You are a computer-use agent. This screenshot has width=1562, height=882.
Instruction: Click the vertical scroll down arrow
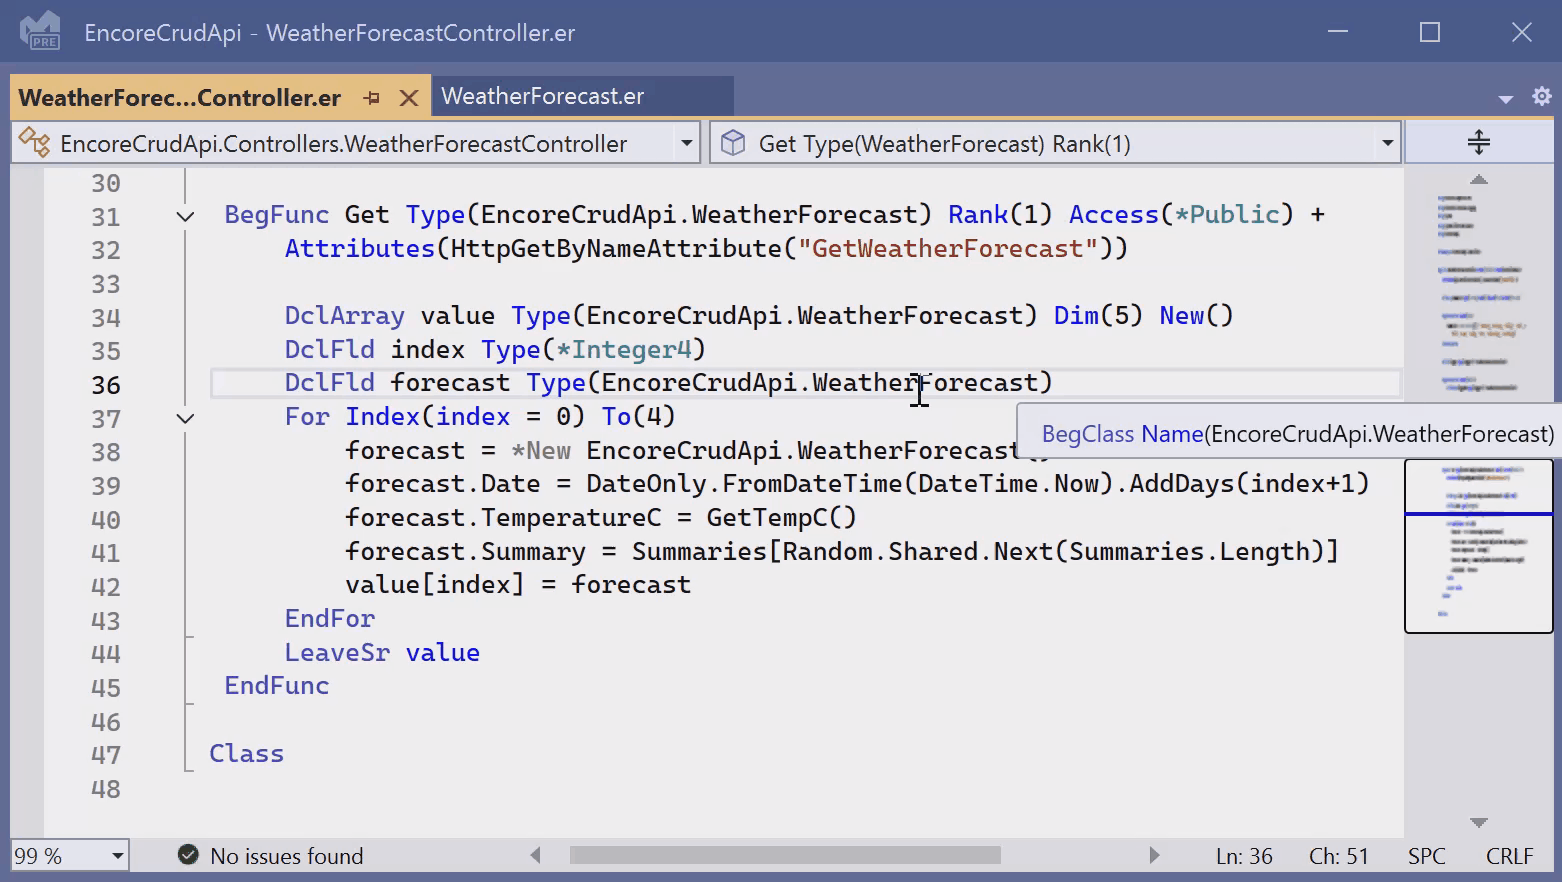pos(1479,822)
